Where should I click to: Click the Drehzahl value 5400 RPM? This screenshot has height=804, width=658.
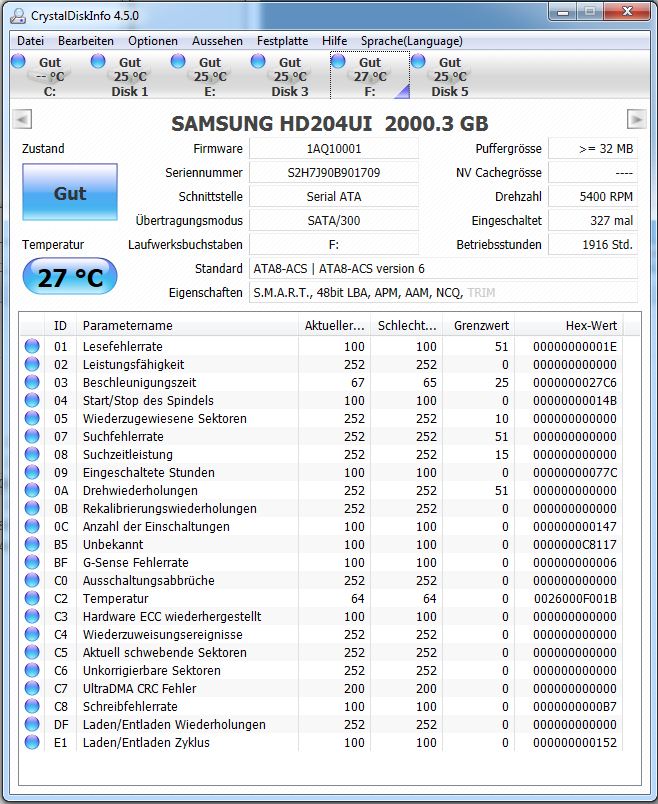coord(593,196)
